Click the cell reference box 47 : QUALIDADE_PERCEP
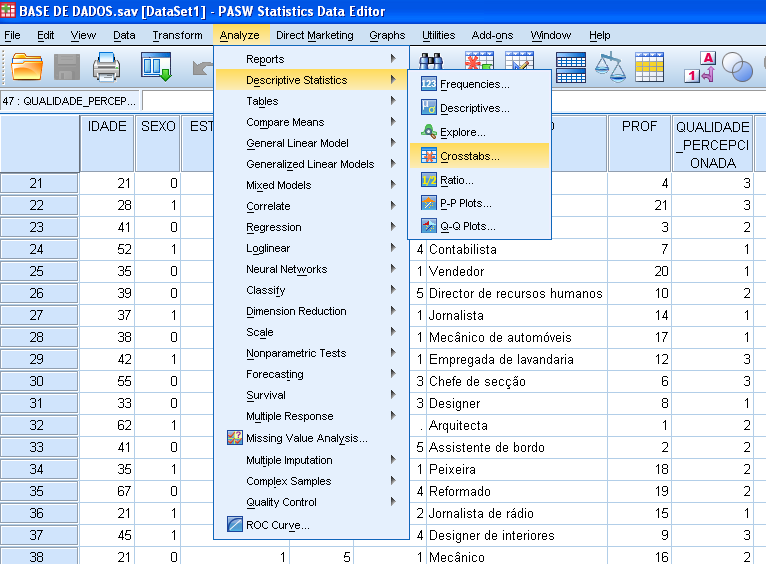 pyautogui.click(x=70, y=101)
